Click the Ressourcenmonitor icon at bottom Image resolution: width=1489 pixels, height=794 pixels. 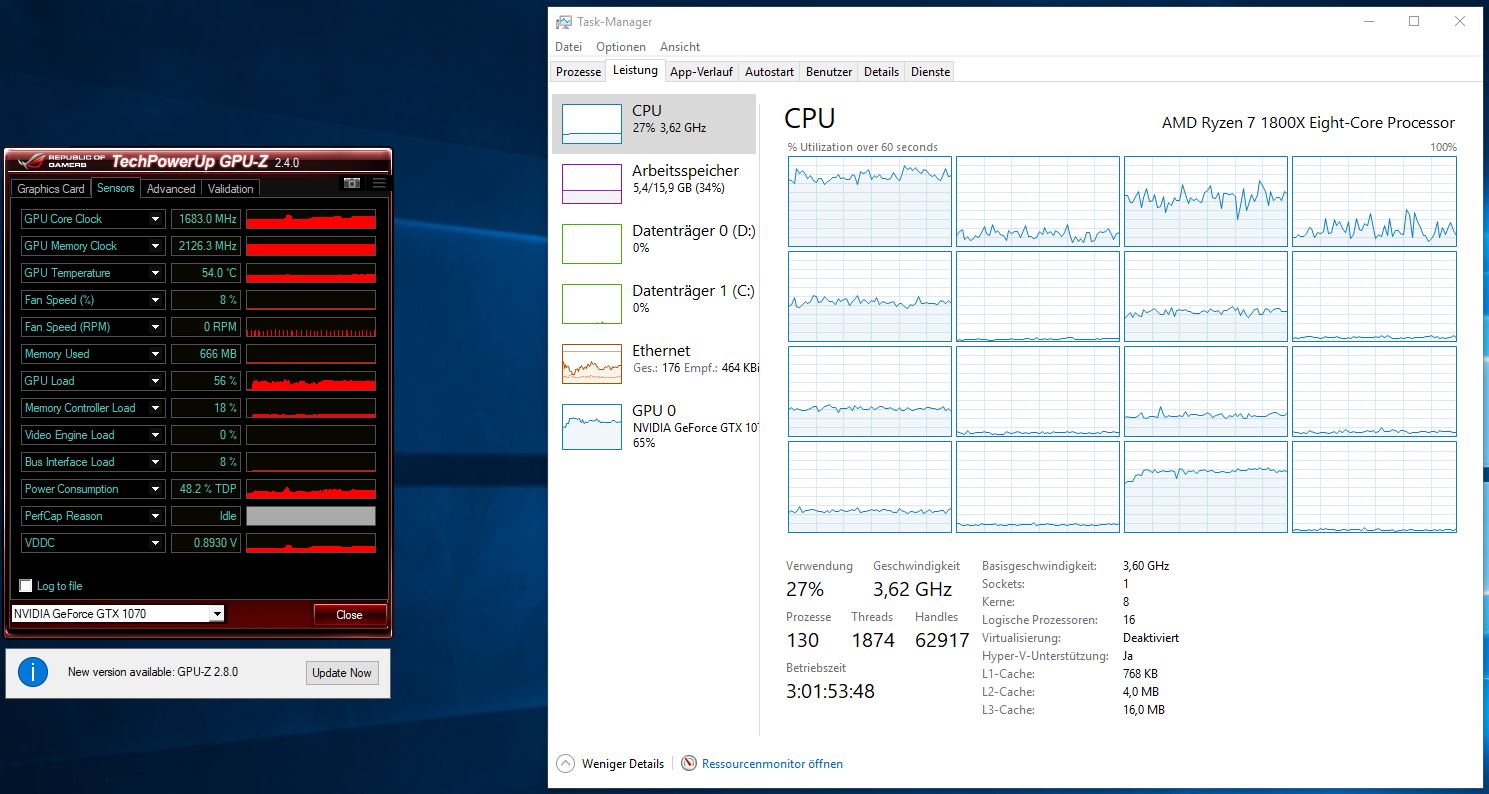pos(689,763)
